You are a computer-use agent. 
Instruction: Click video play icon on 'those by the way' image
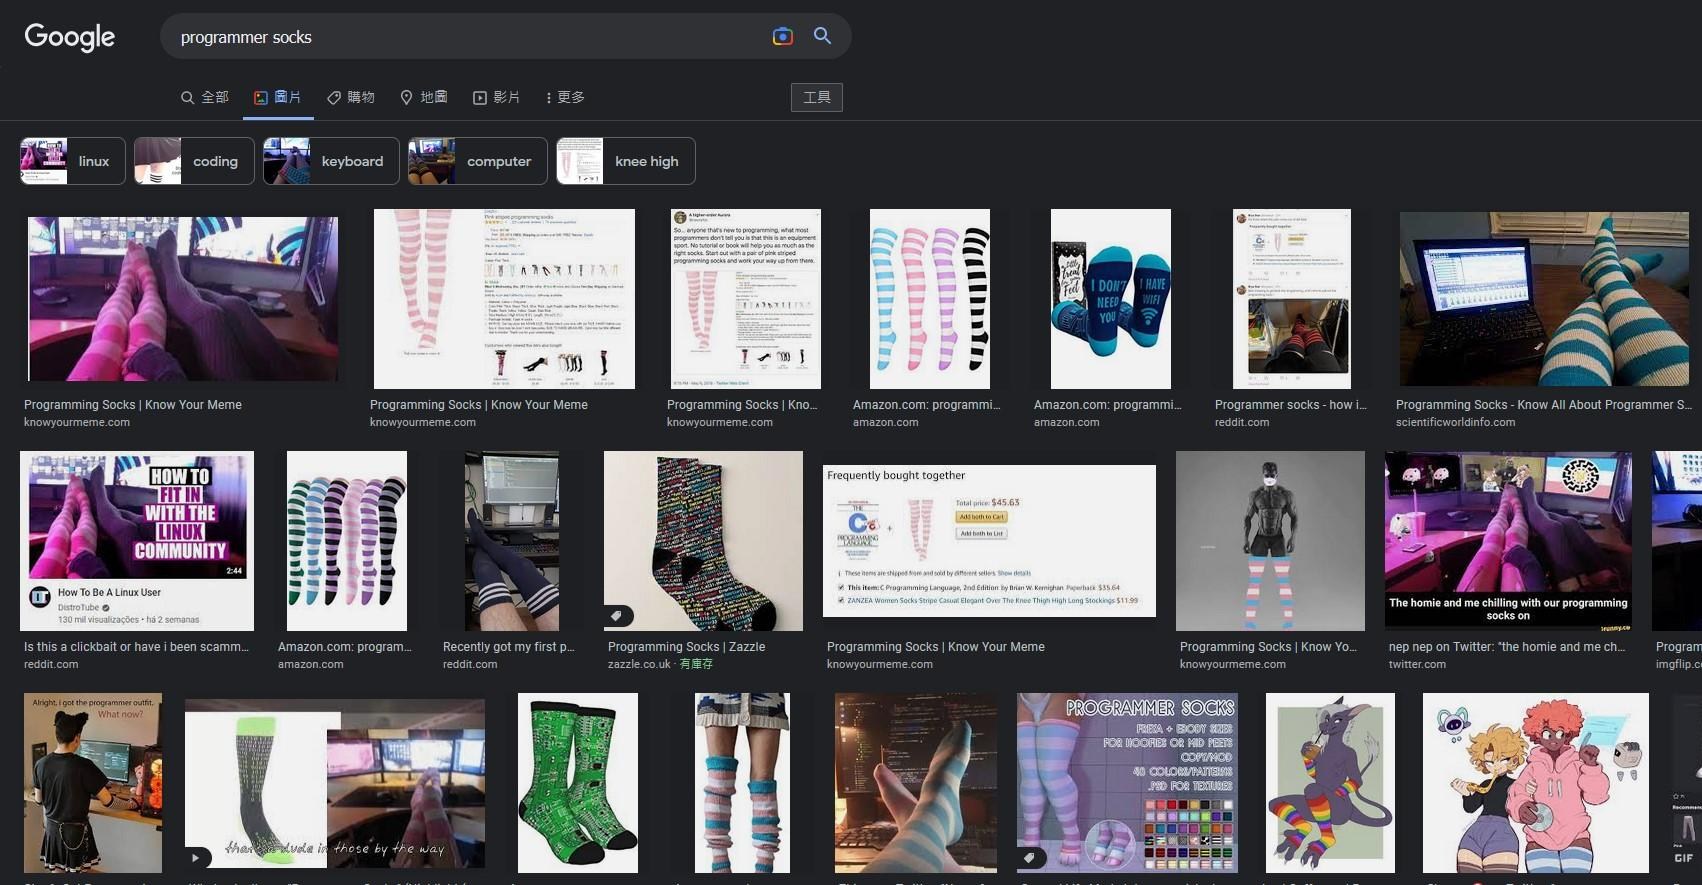(x=196, y=857)
